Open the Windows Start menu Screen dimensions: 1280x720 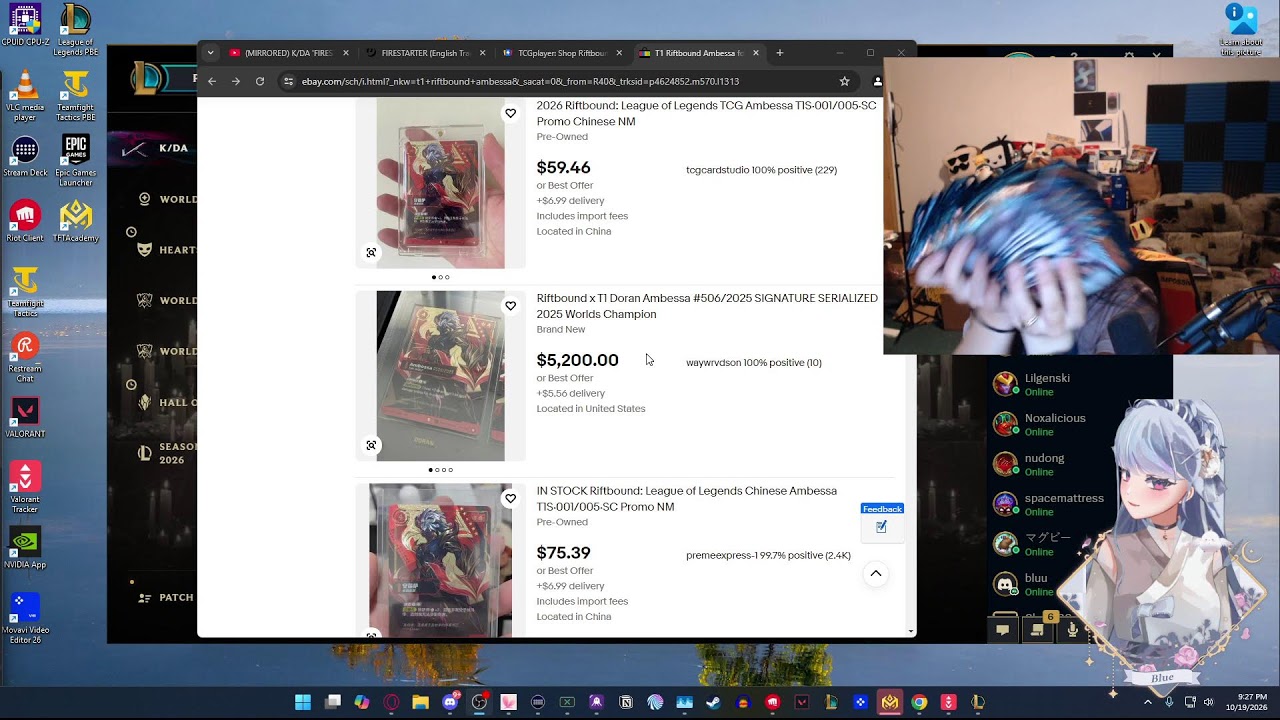click(303, 702)
